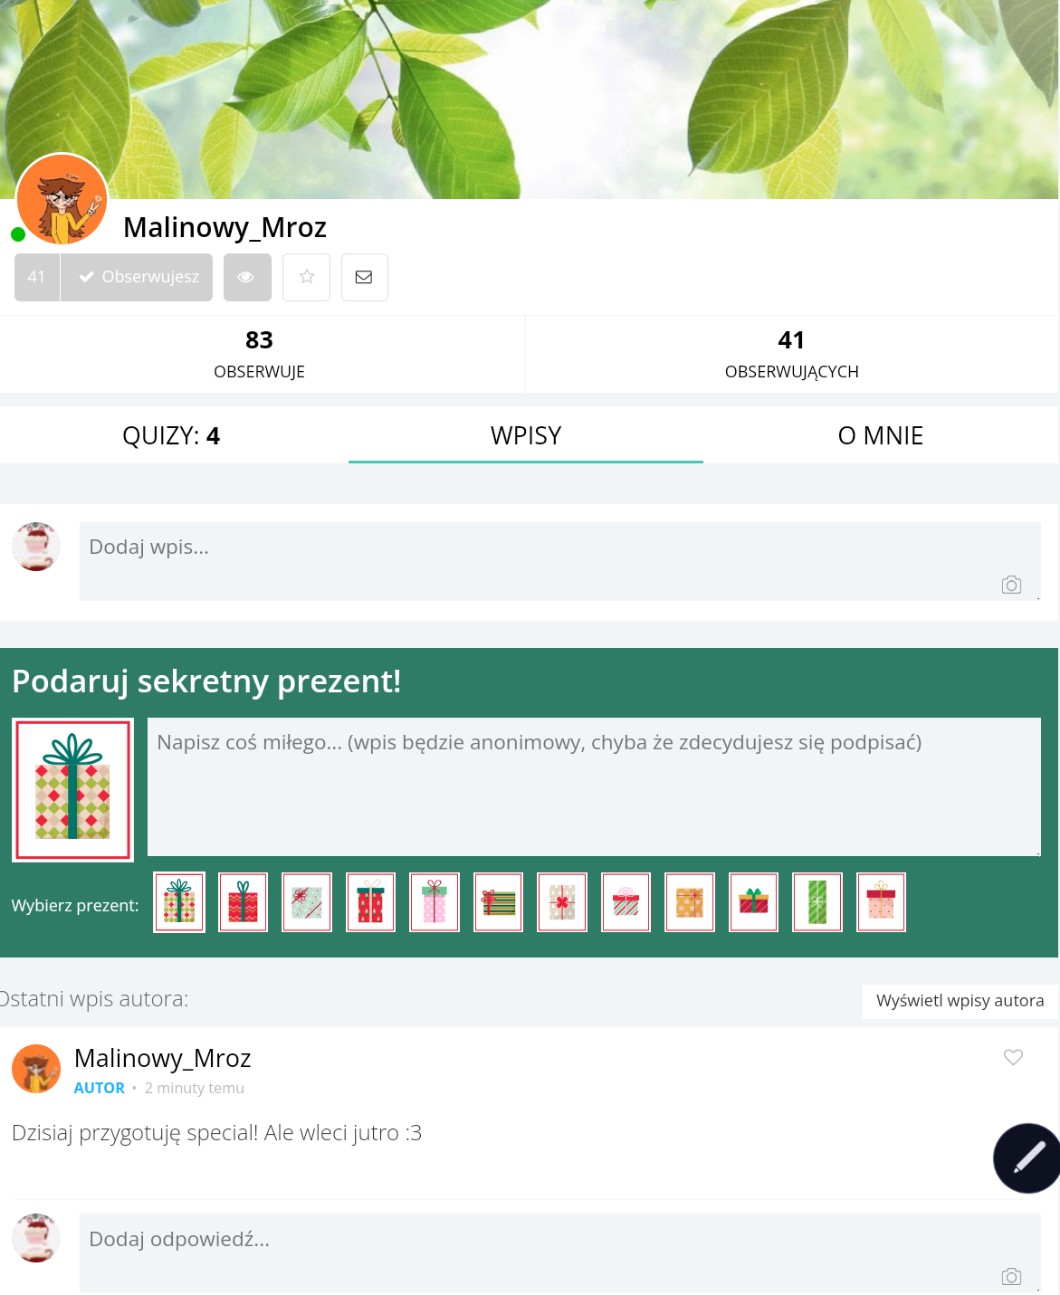
Task: Select the green striped tall gift
Action: tap(817, 902)
